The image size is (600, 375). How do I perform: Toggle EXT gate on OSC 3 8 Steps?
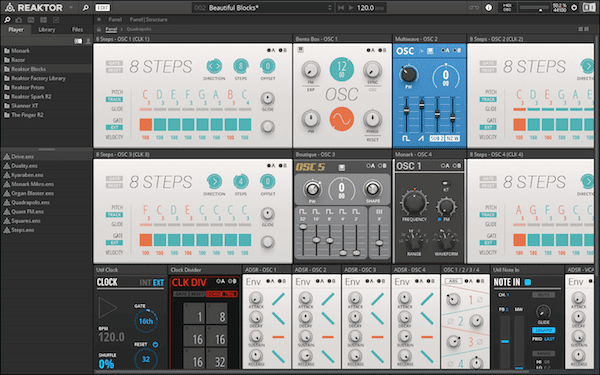[114, 243]
